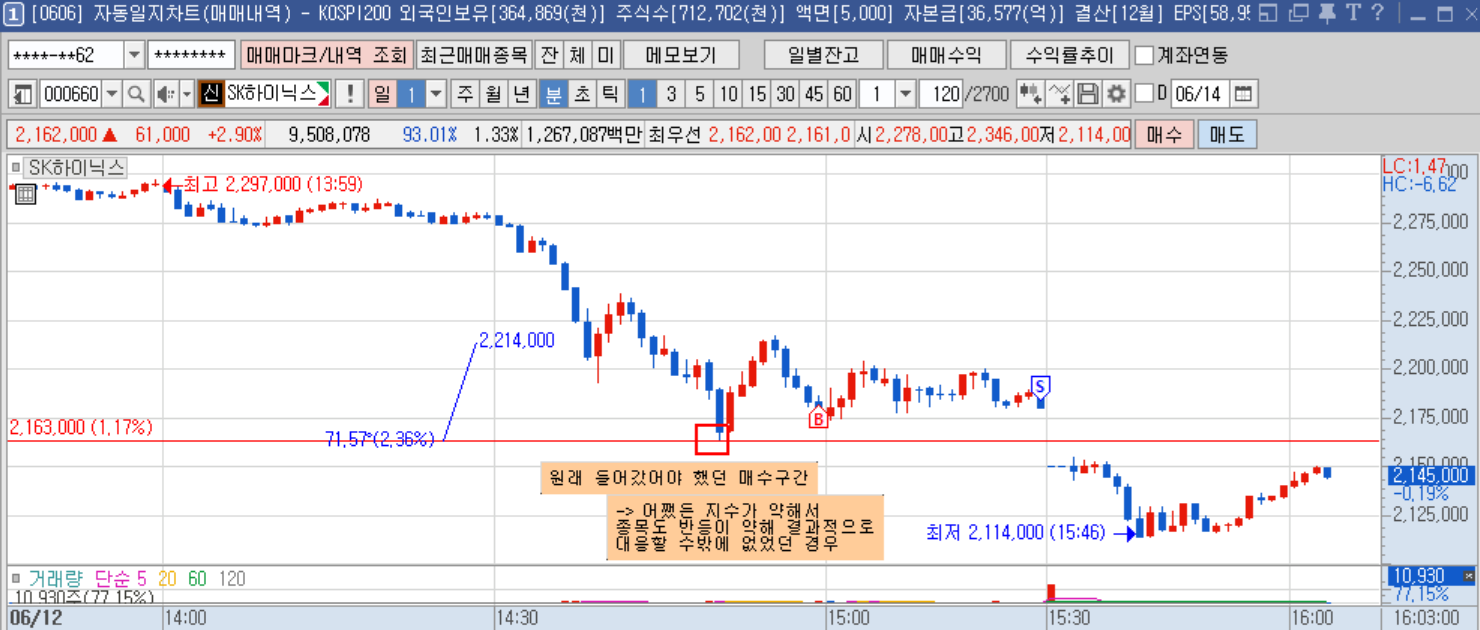Viewport: 1480px width, 630px height.
Task: Click the B buy marker on the chart
Action: [x=818, y=419]
